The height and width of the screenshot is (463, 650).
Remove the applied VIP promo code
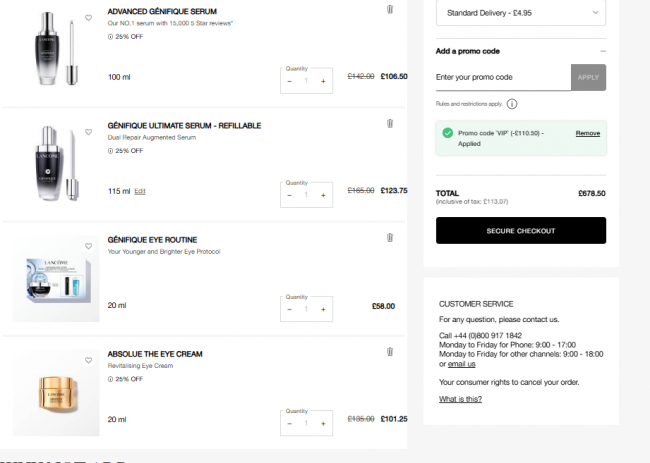[x=587, y=133]
